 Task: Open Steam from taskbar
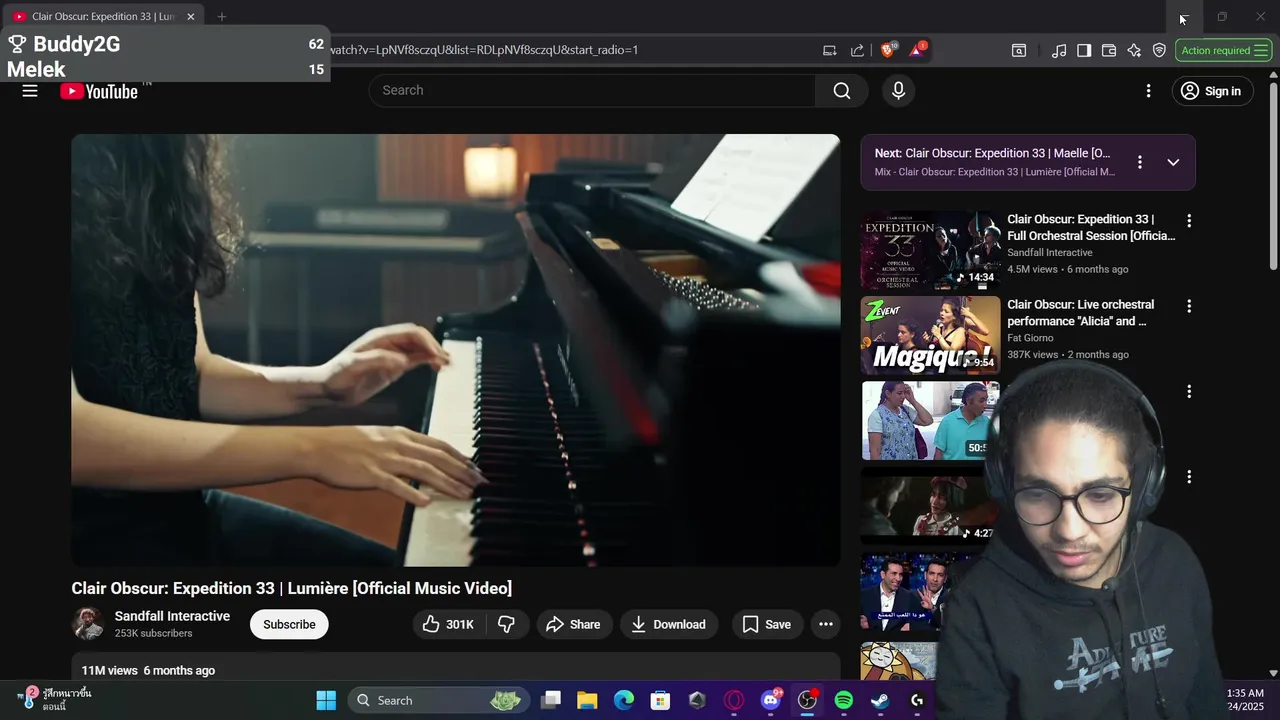click(x=880, y=700)
